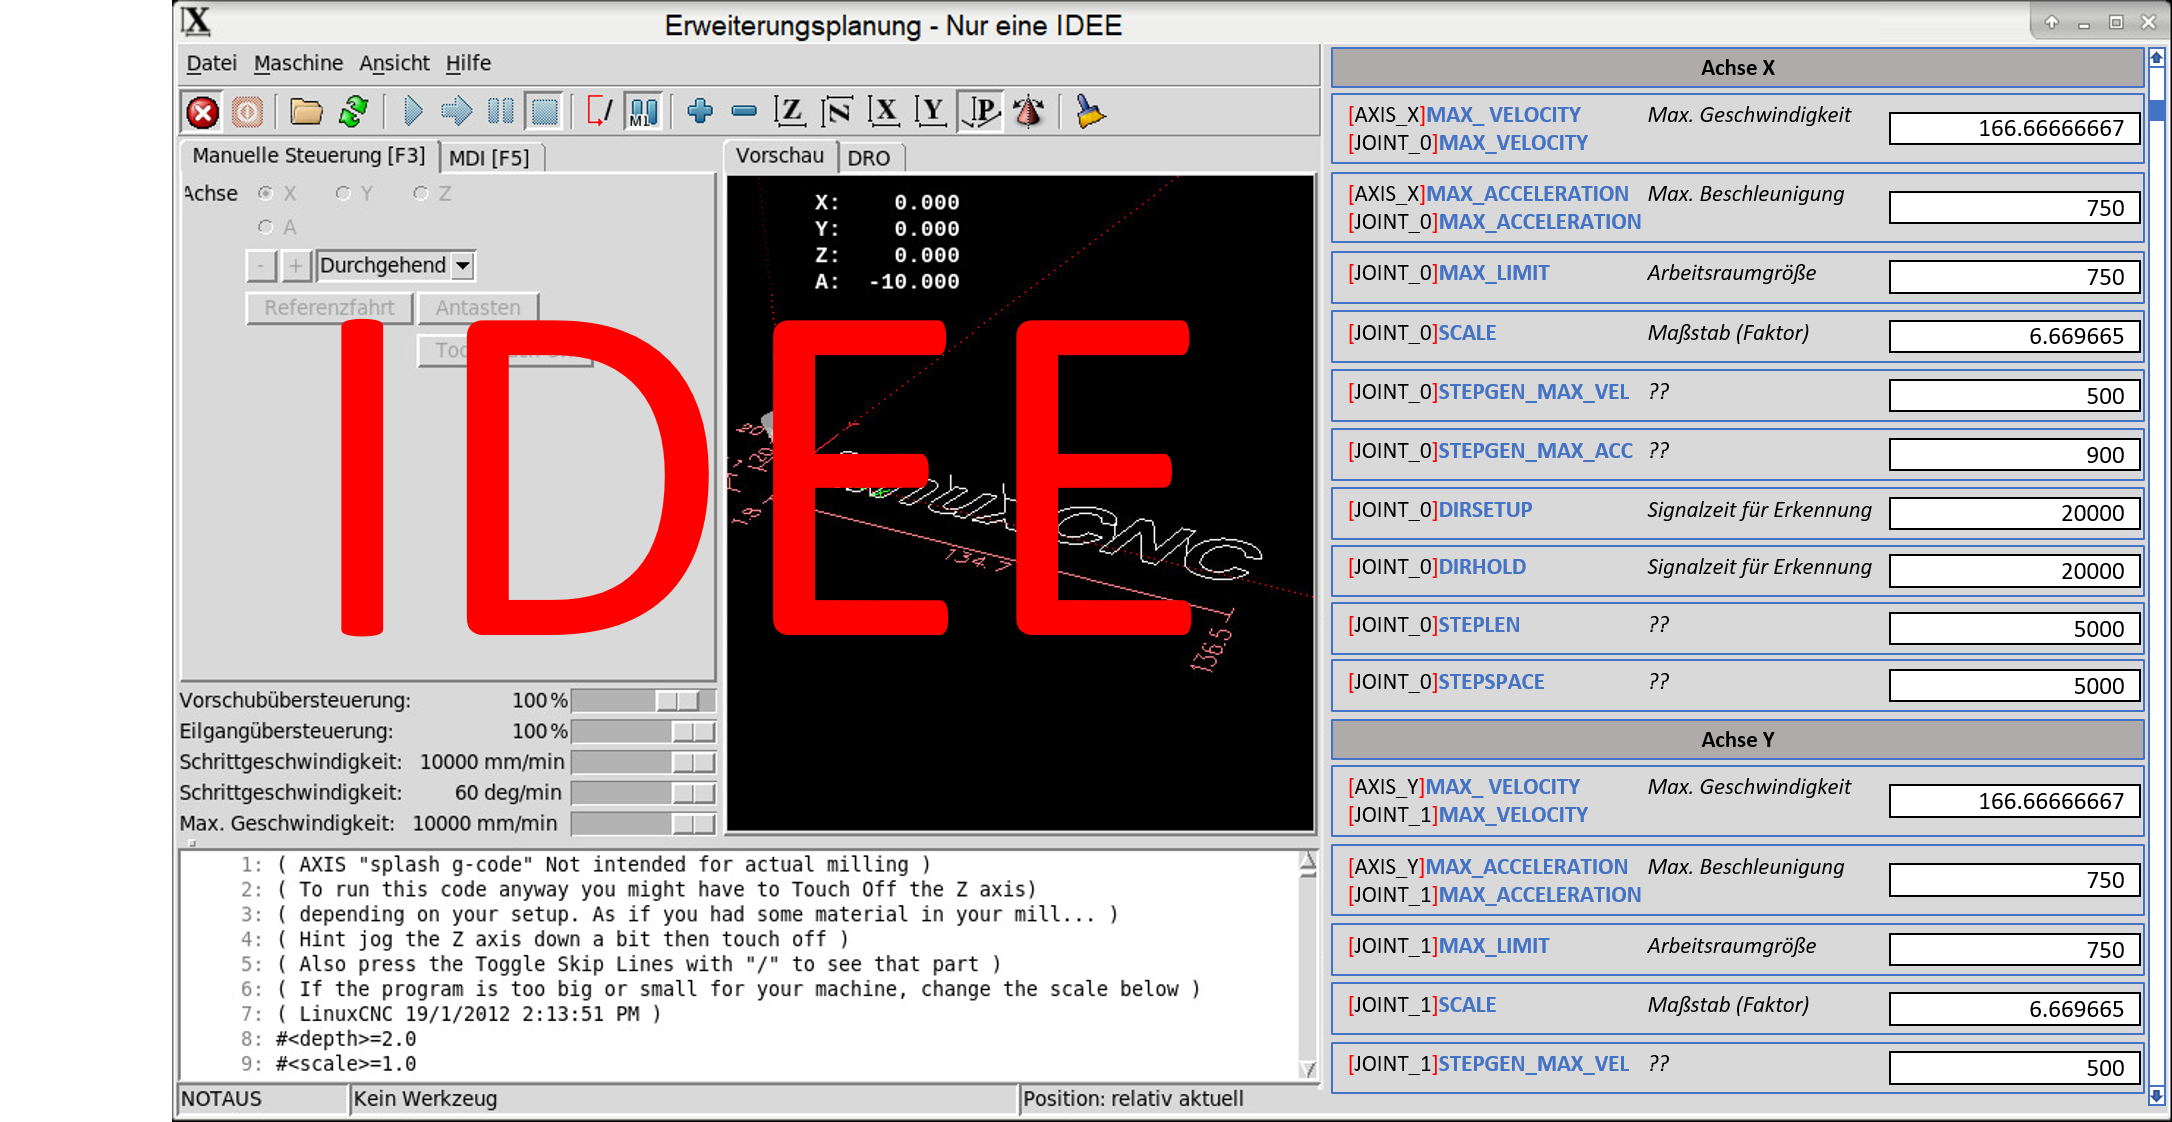Screen dimensions: 2172x1122
Task: Toggle skip lines with slash icon
Action: pos(598,112)
